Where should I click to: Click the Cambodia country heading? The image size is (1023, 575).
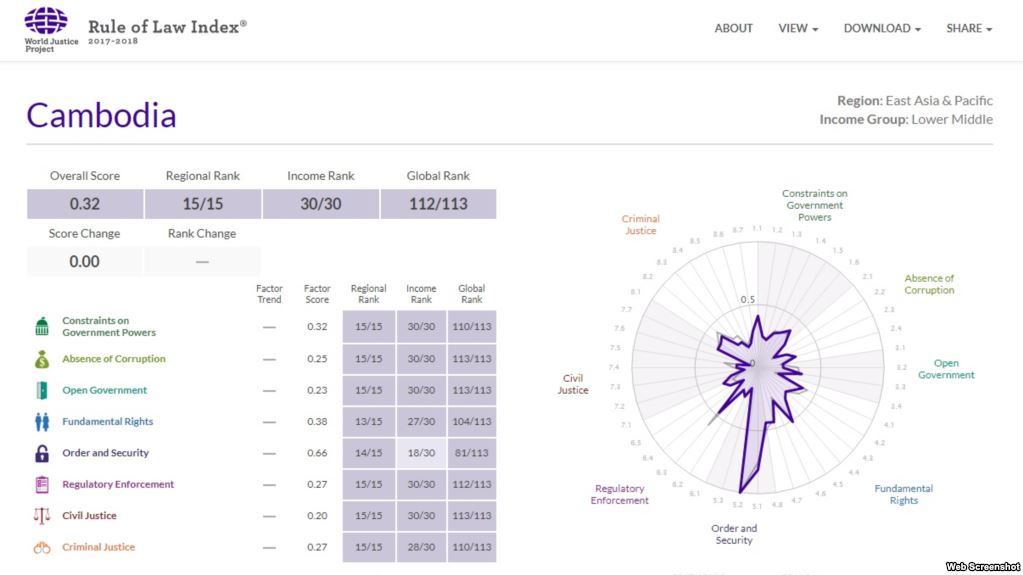[101, 116]
